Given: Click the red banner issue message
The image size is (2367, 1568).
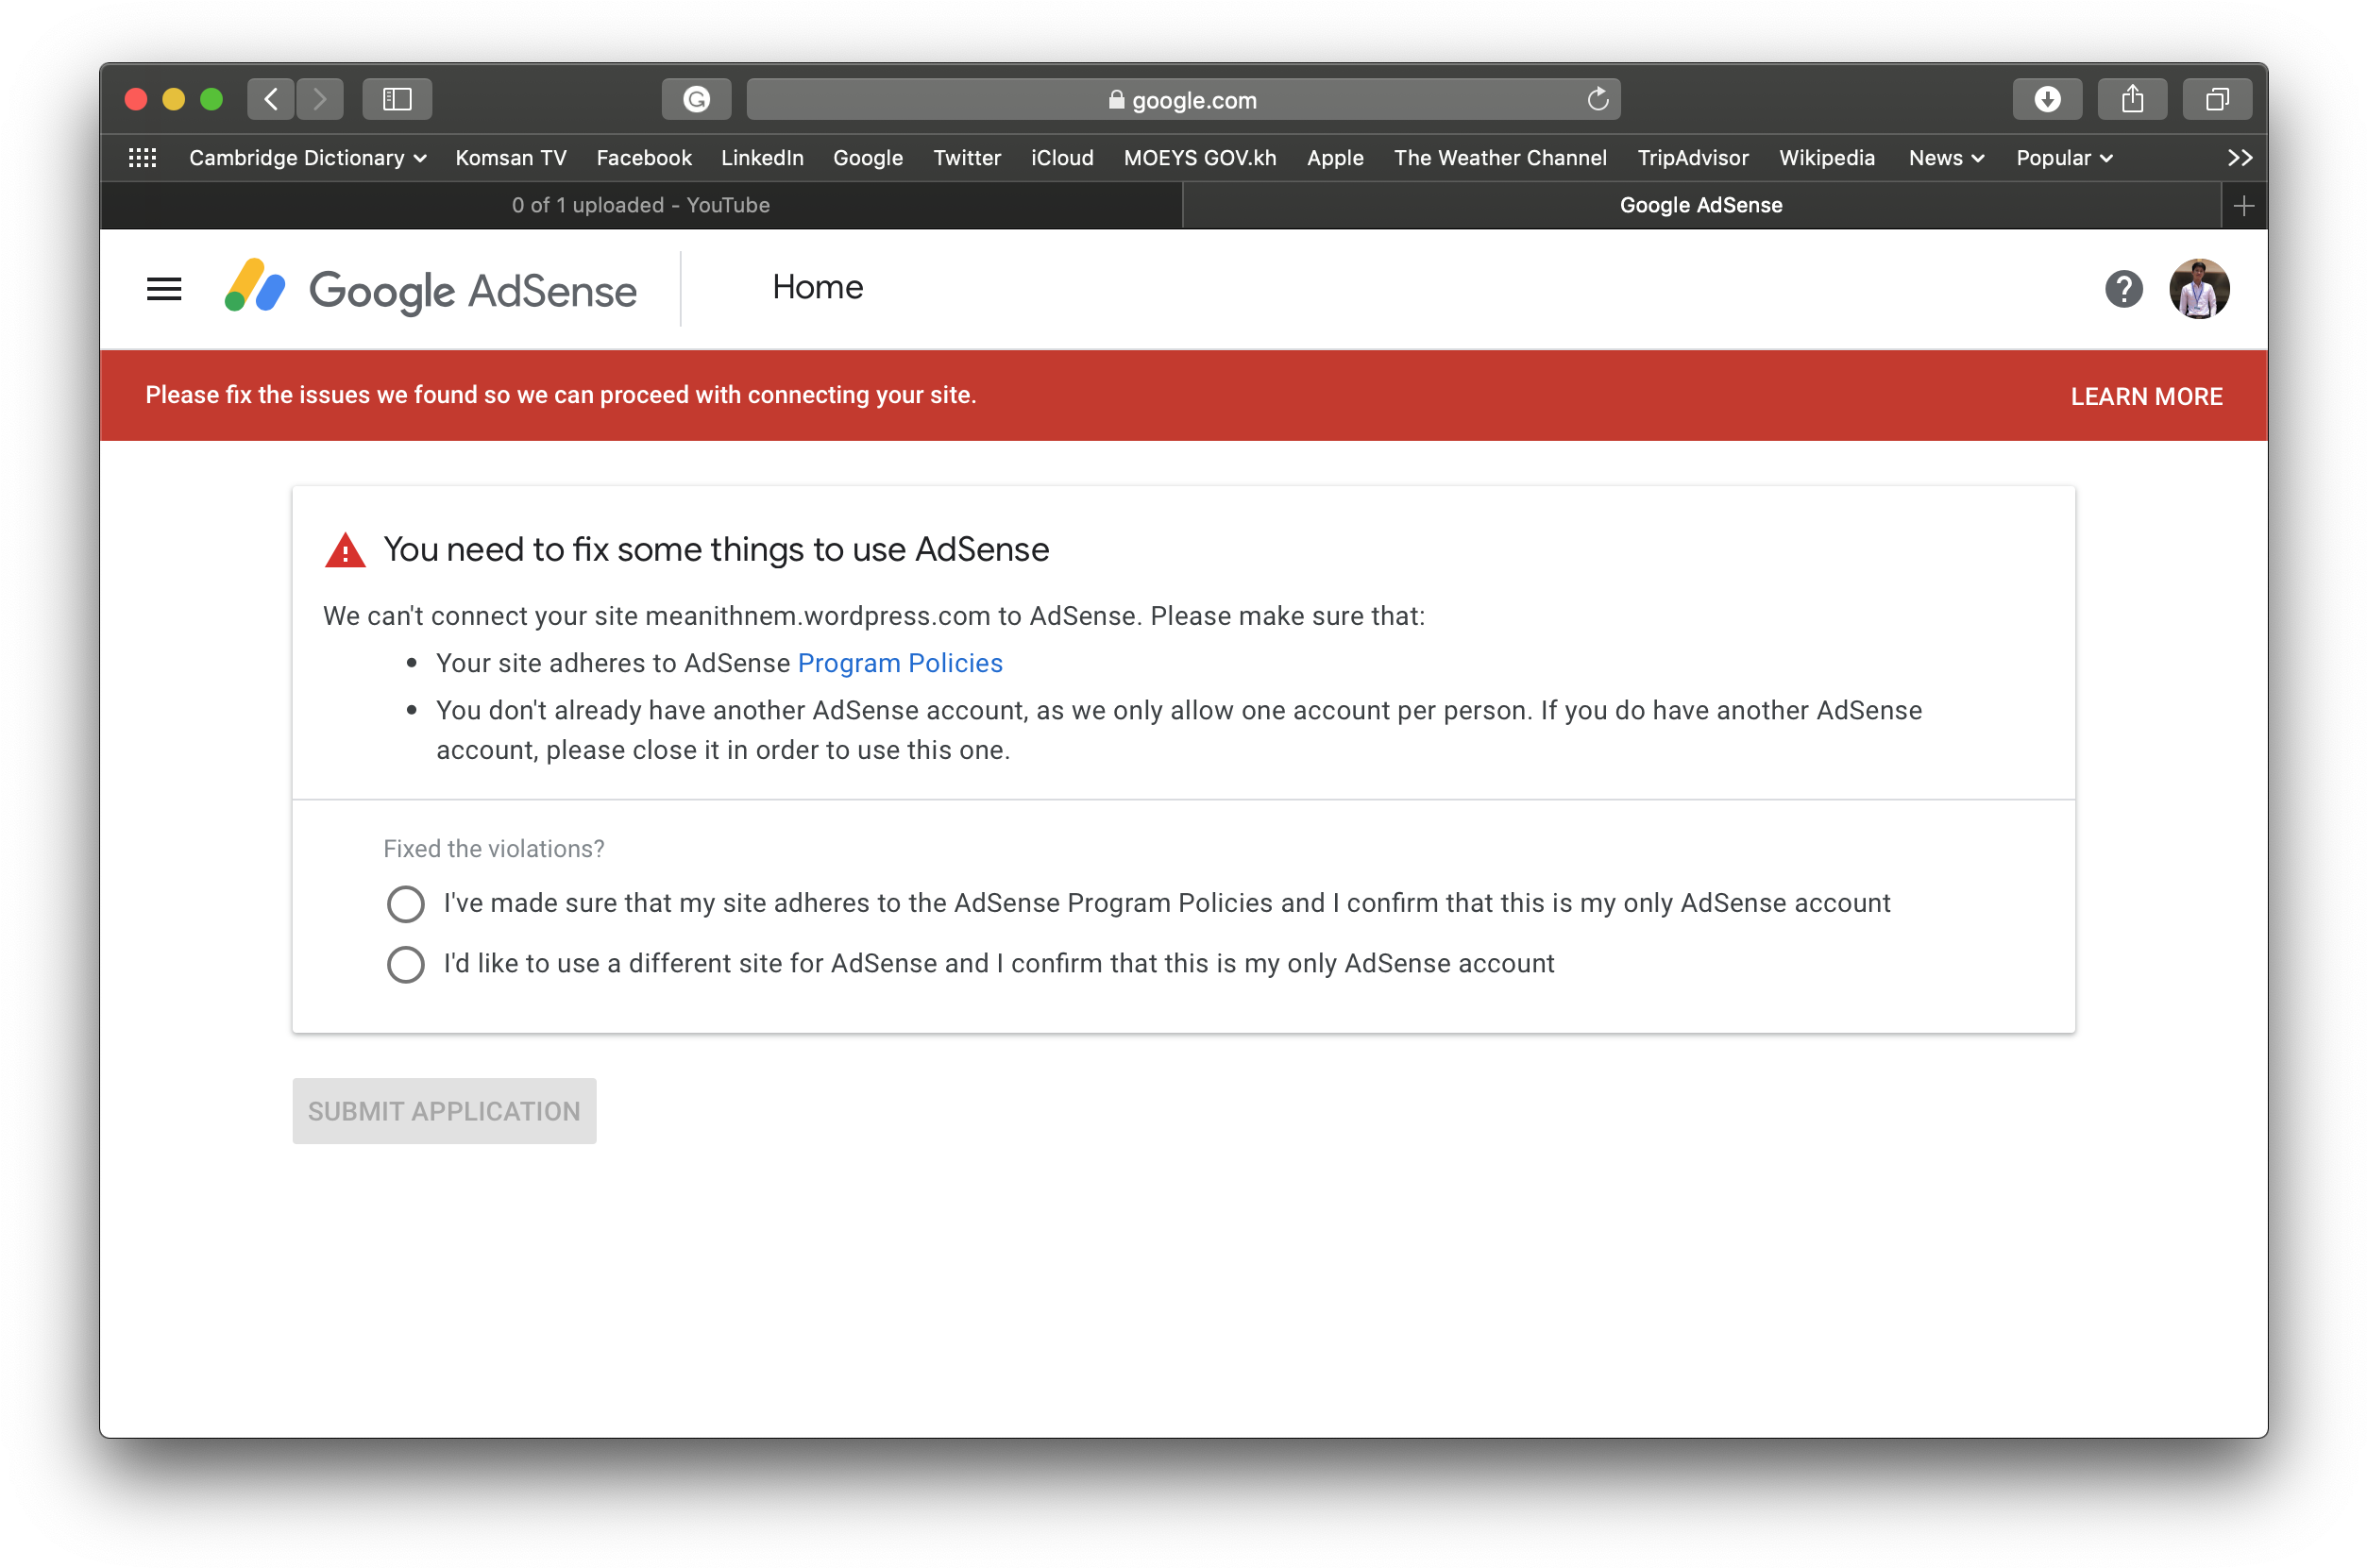Looking at the screenshot, I should click(560, 395).
